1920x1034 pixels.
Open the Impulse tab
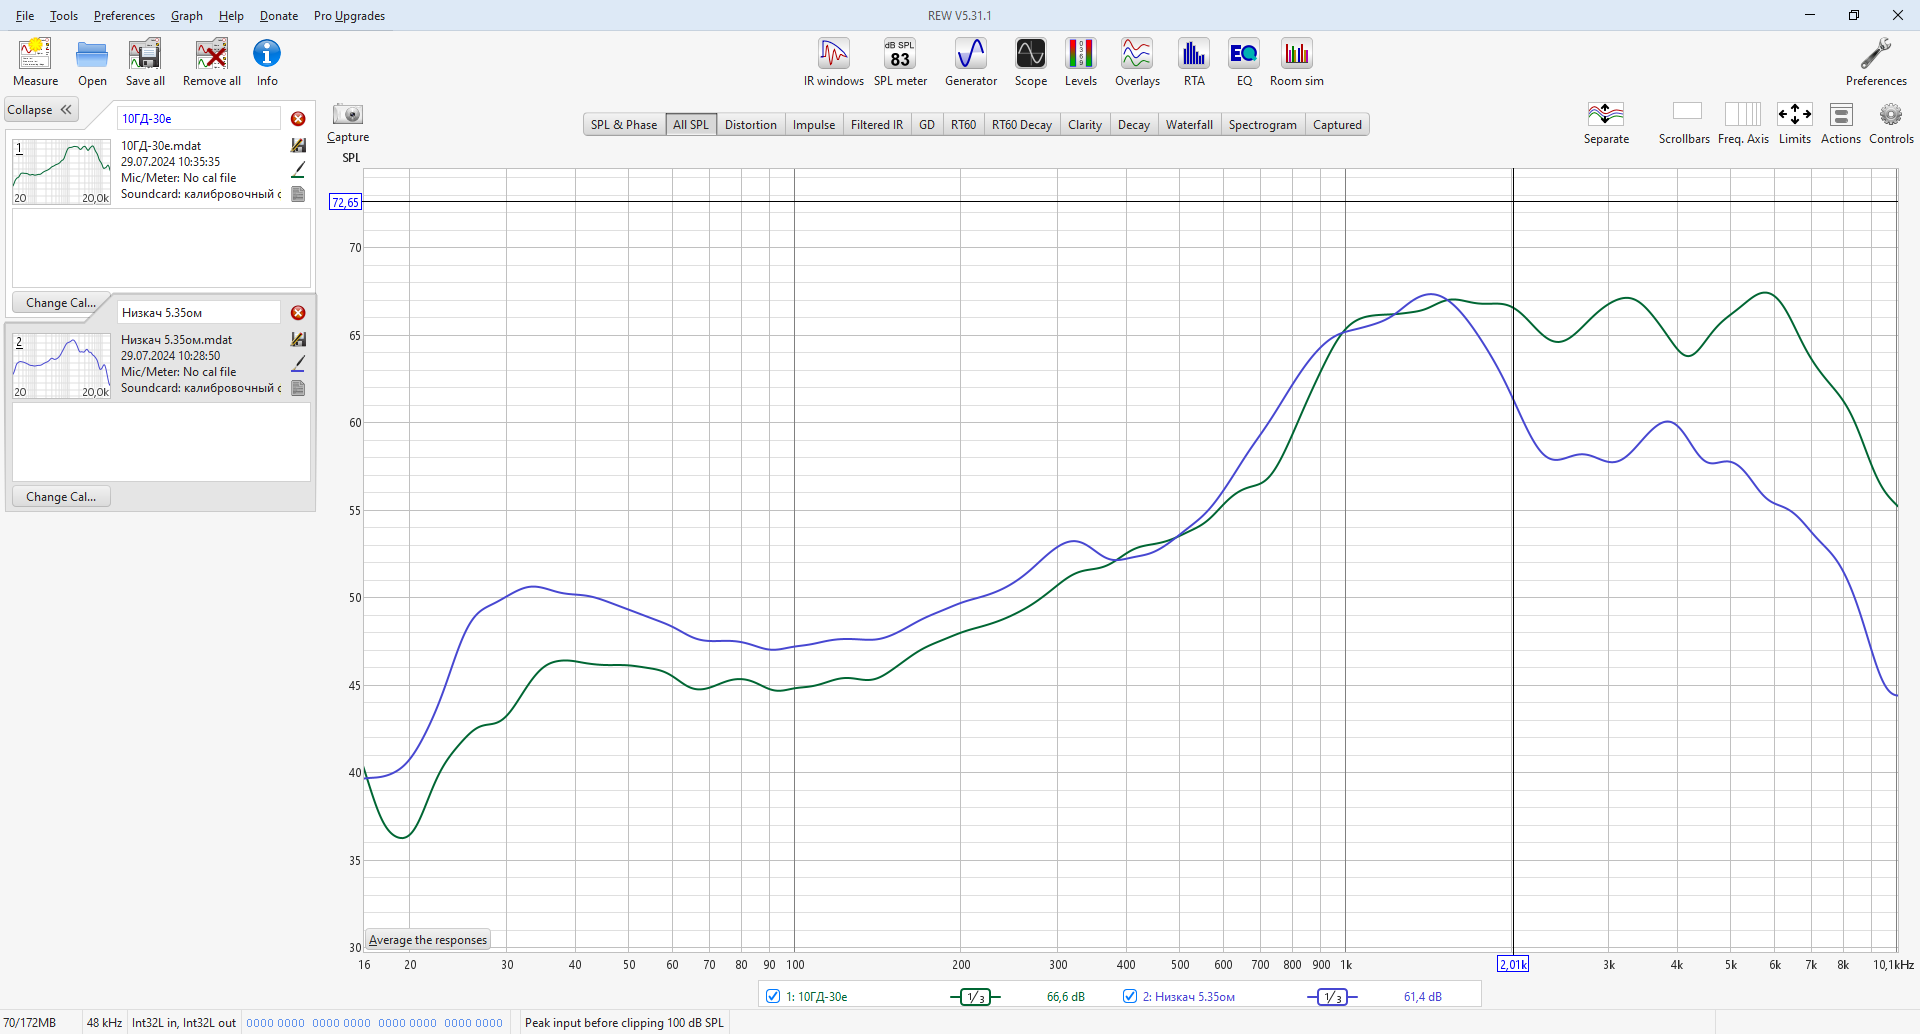click(x=814, y=125)
